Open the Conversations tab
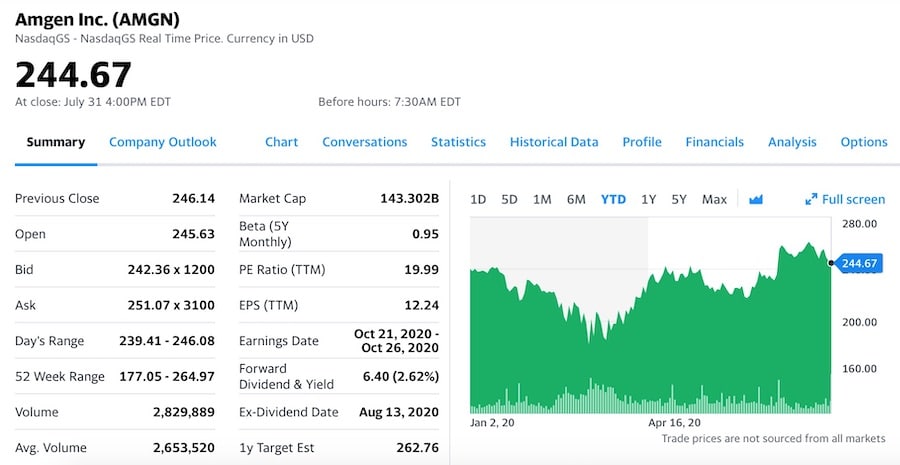The image size is (900, 465). 364,142
